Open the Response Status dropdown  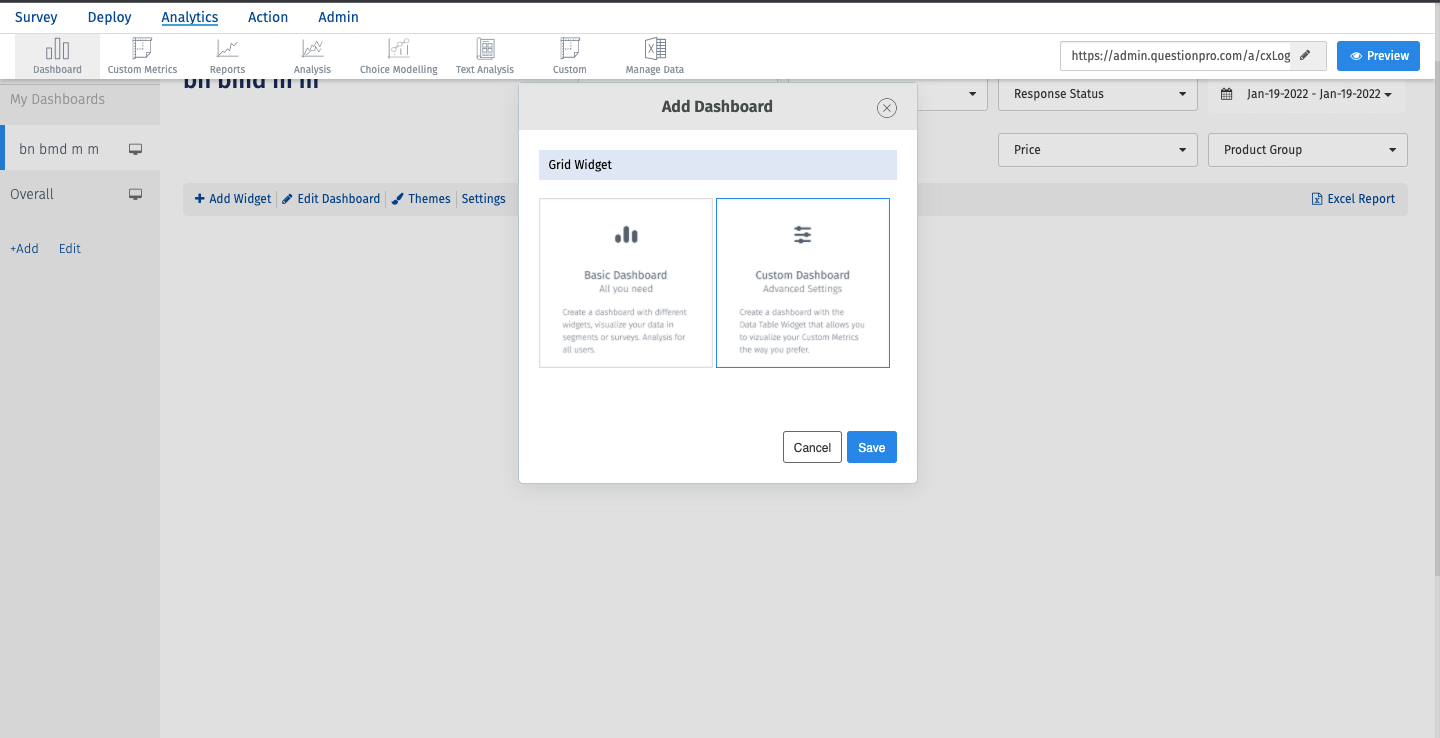pos(1097,94)
